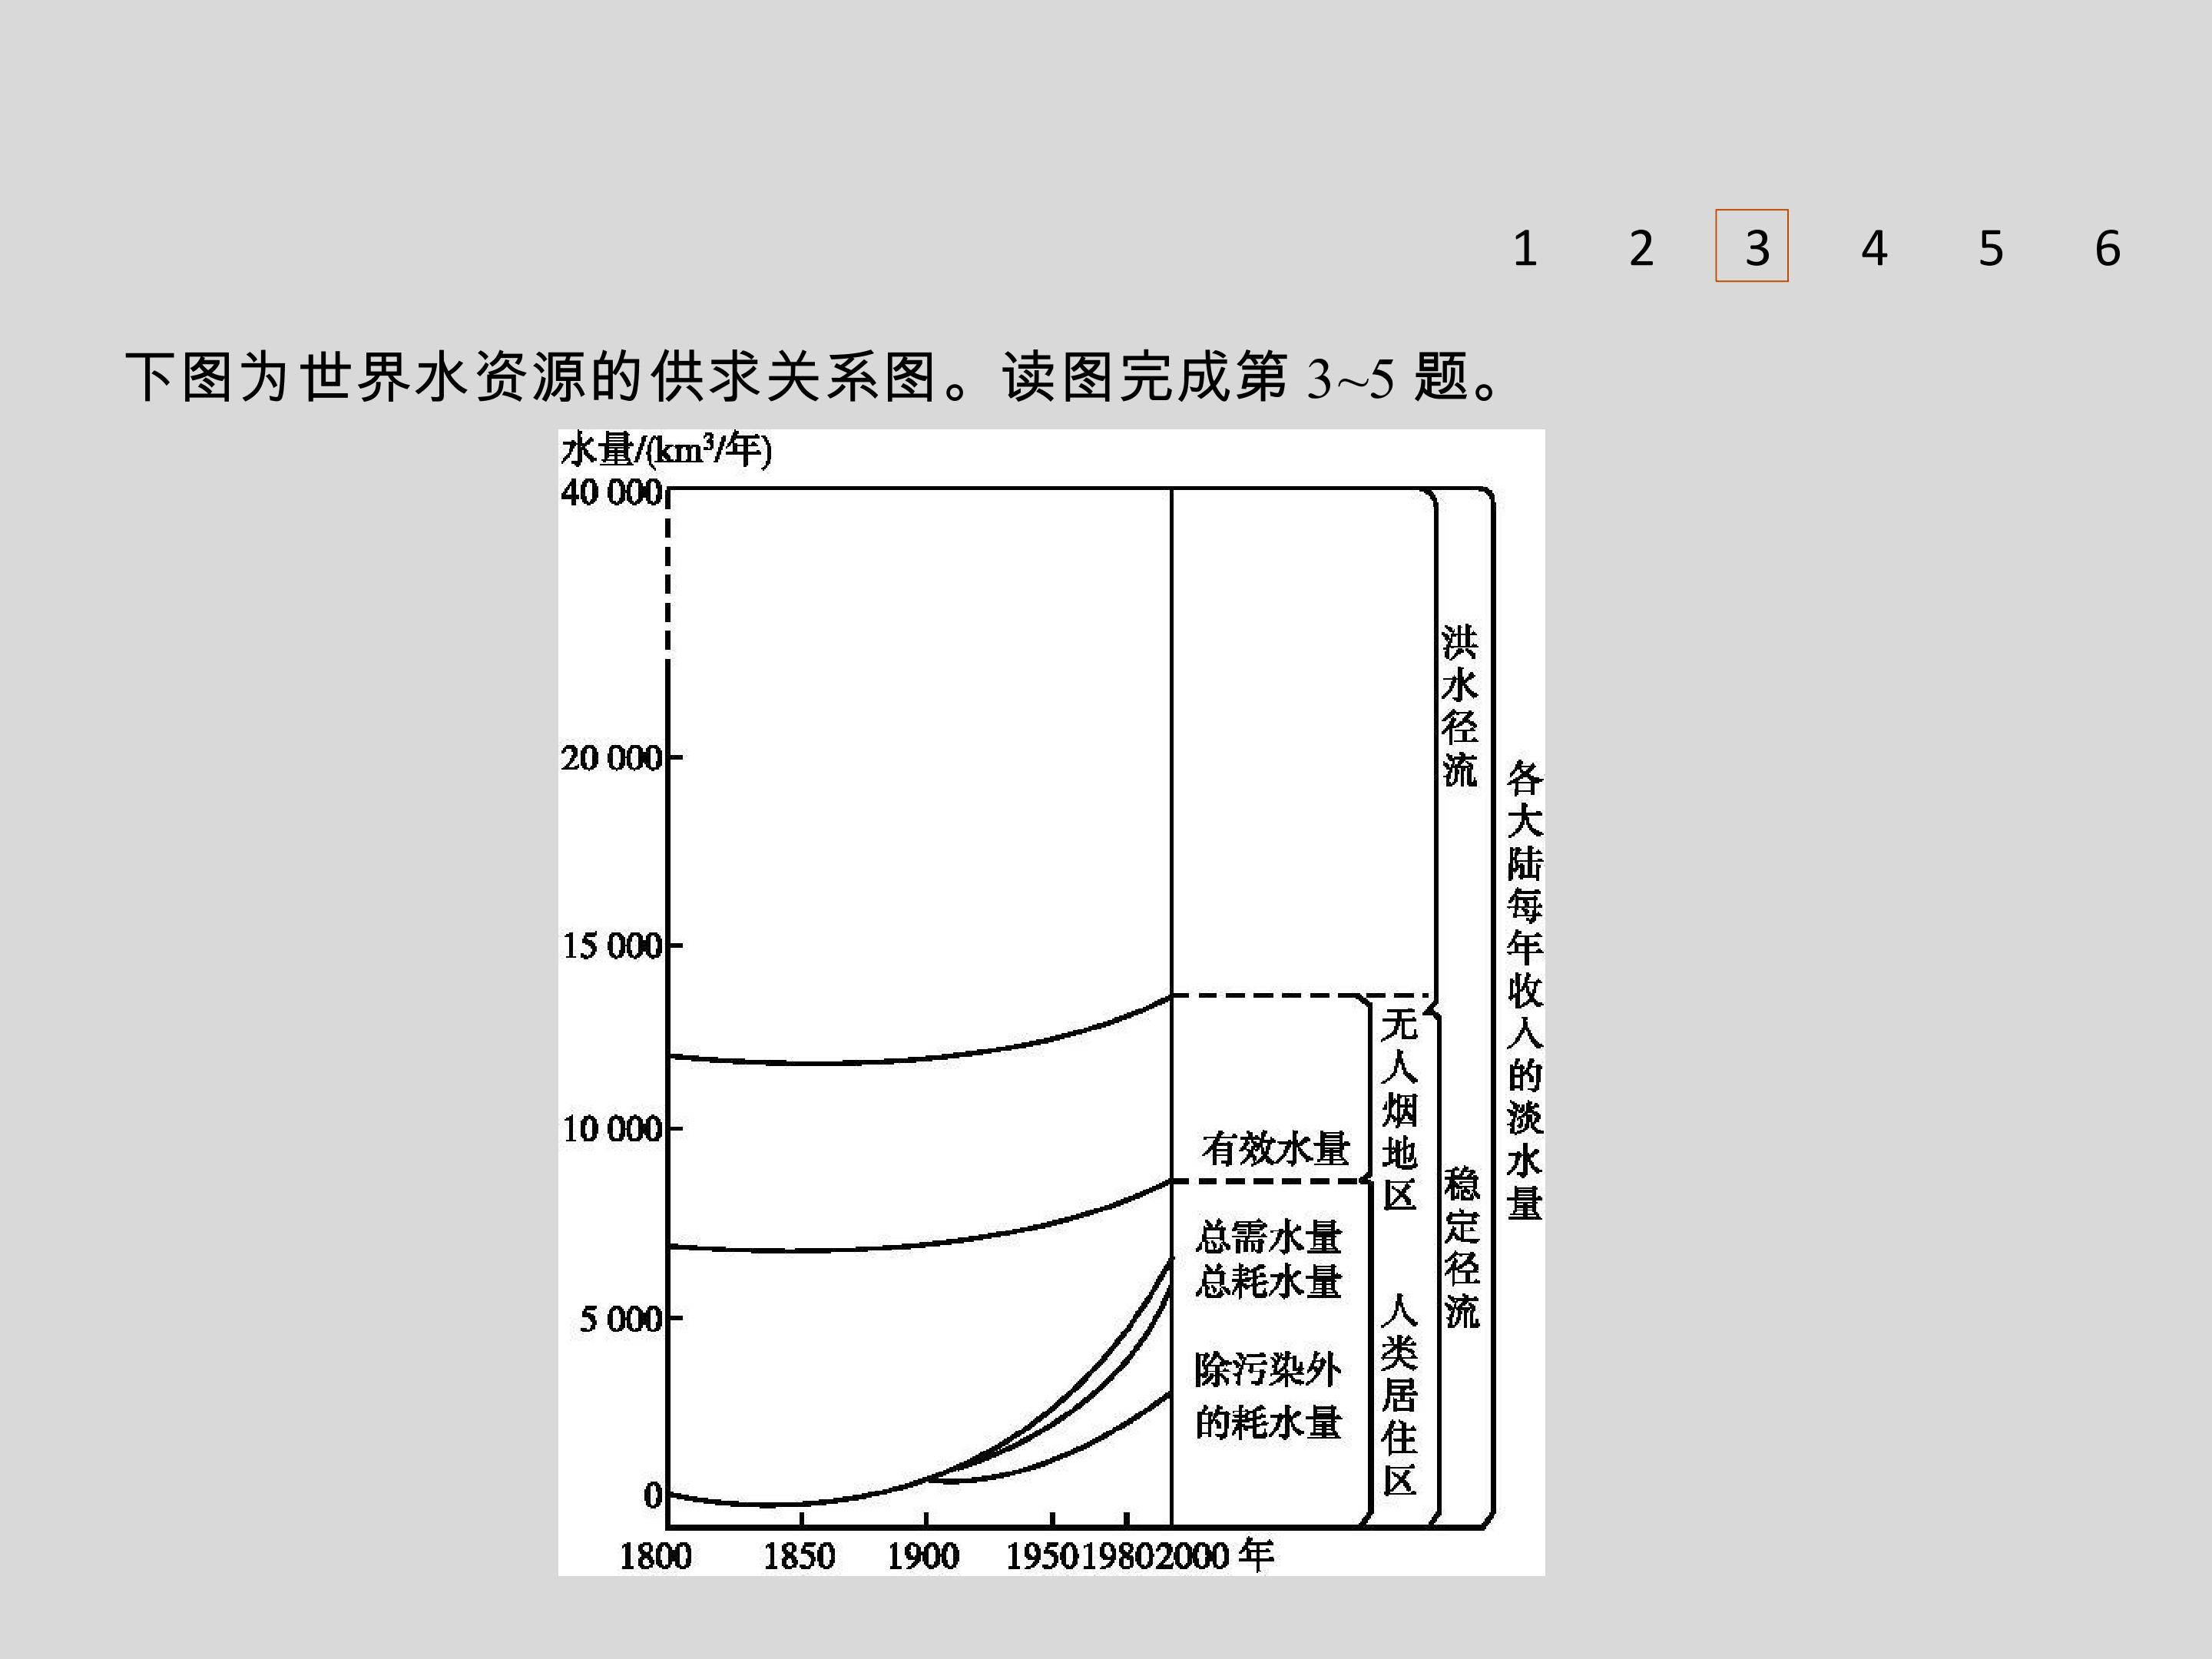The width and height of the screenshot is (2212, 1659).
Task: Jump to question number 4
Action: click(x=1874, y=248)
